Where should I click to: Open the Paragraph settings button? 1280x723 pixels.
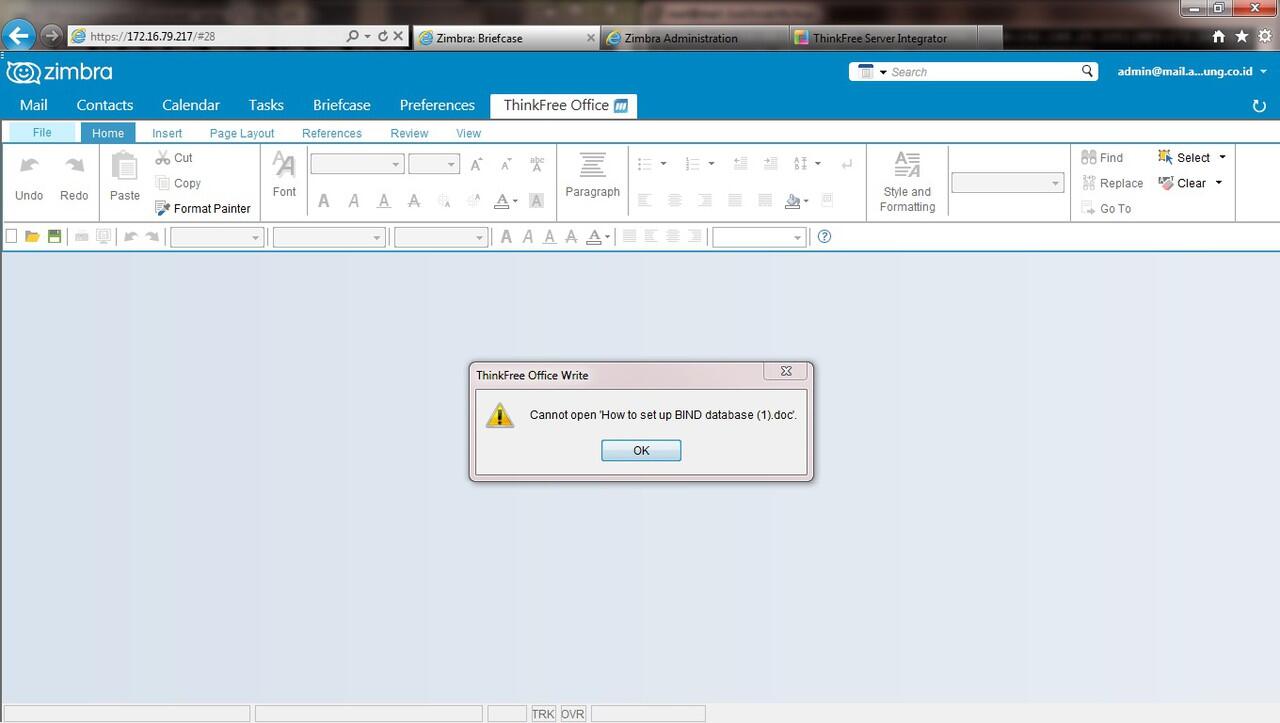[593, 176]
